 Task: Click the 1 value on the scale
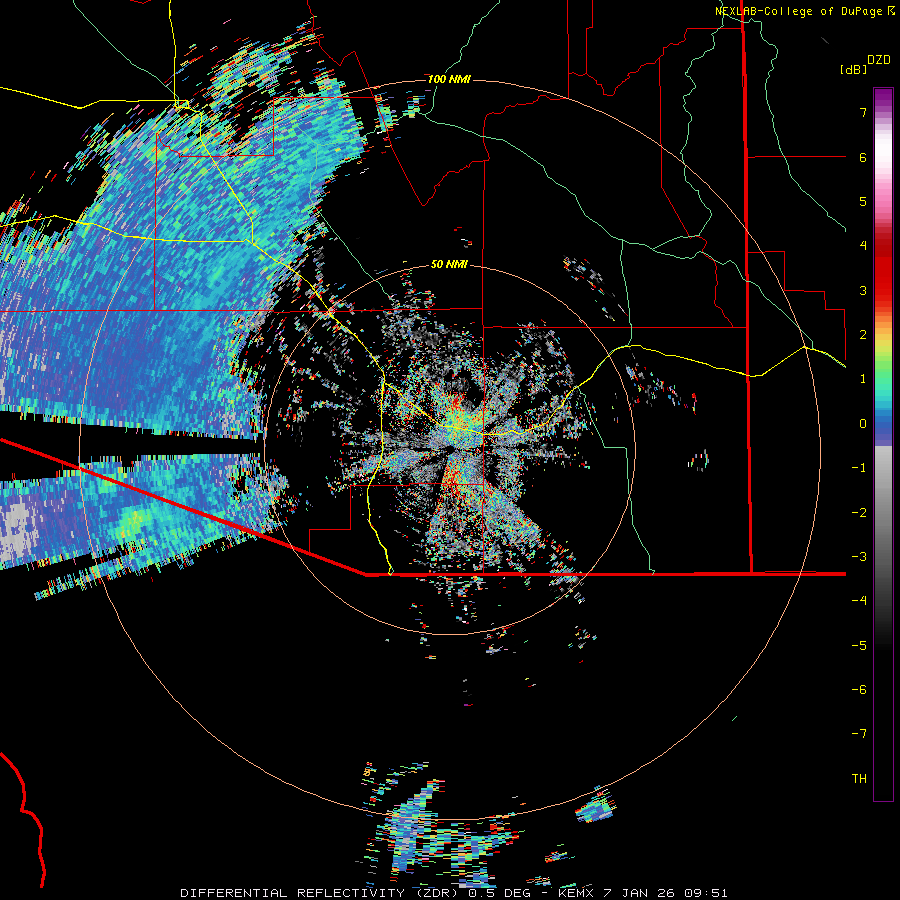863,379
